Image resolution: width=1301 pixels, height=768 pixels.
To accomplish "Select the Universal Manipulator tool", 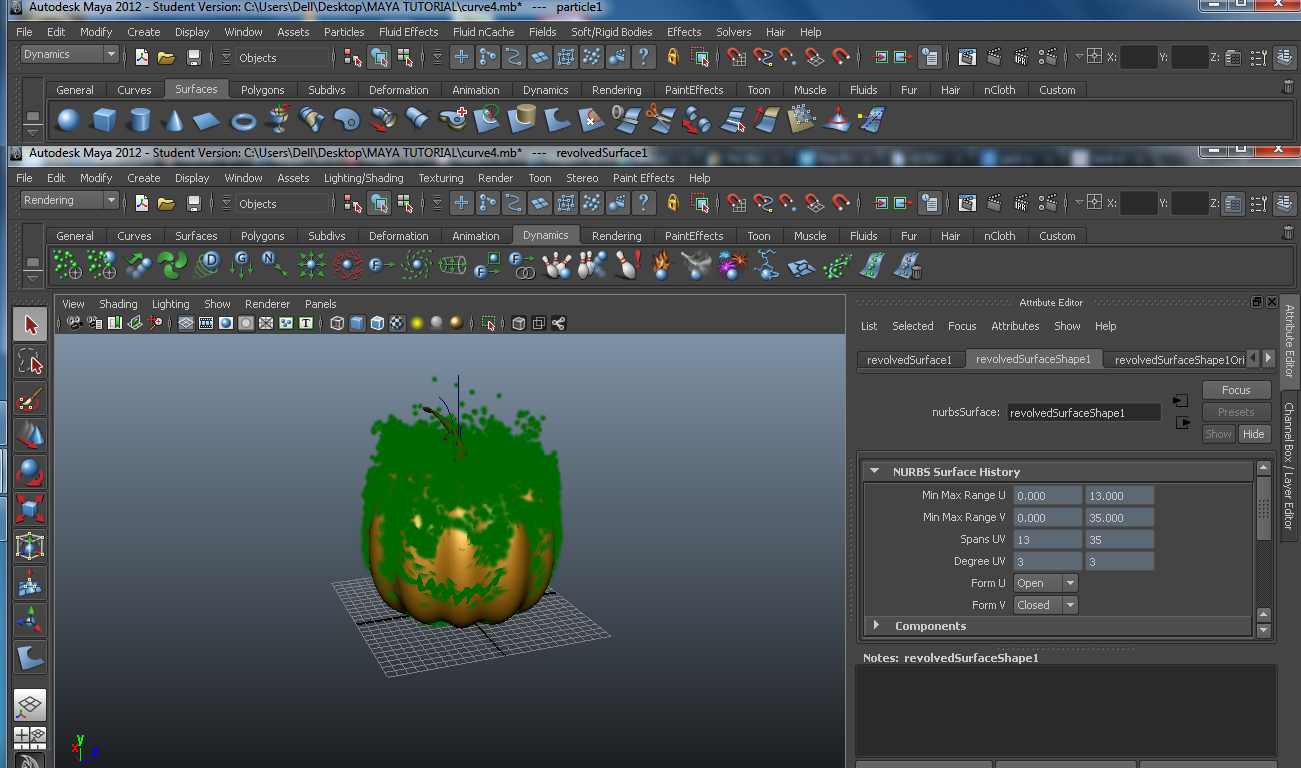I will coord(30,547).
